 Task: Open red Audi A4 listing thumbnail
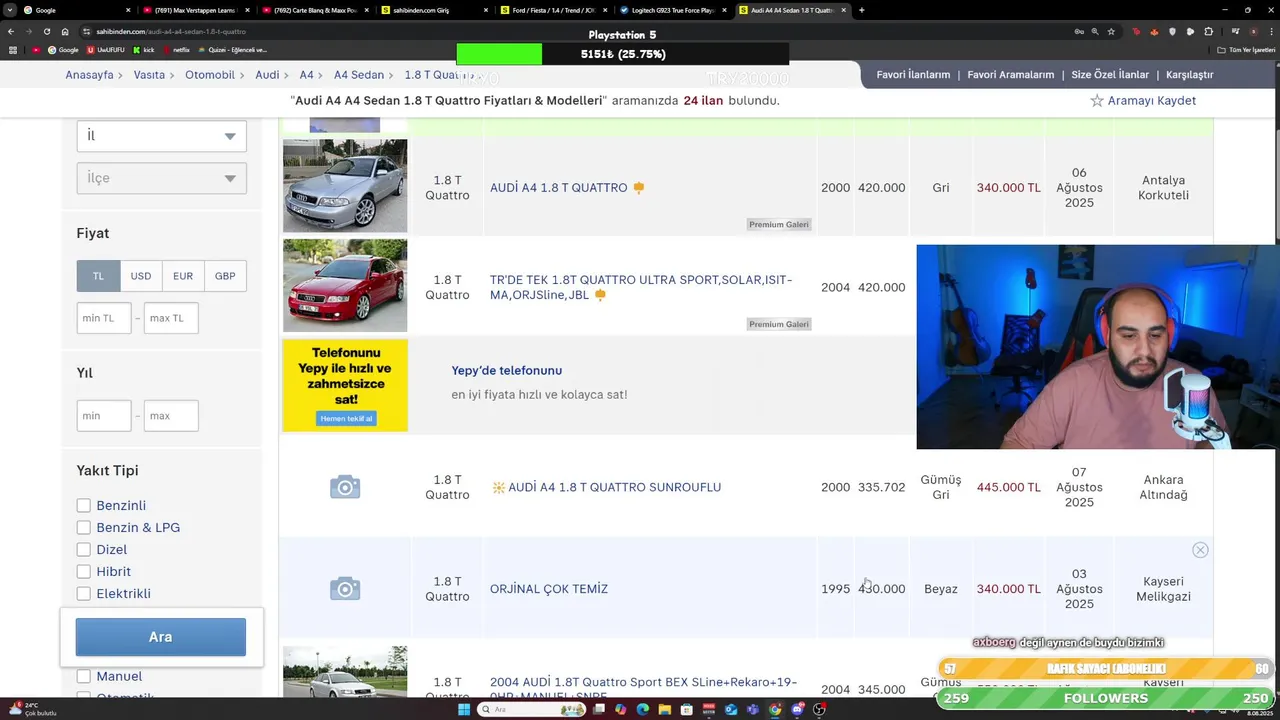click(x=345, y=286)
